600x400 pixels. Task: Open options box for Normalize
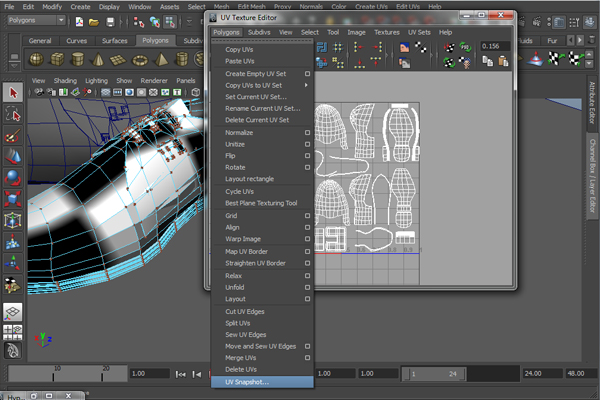307,132
